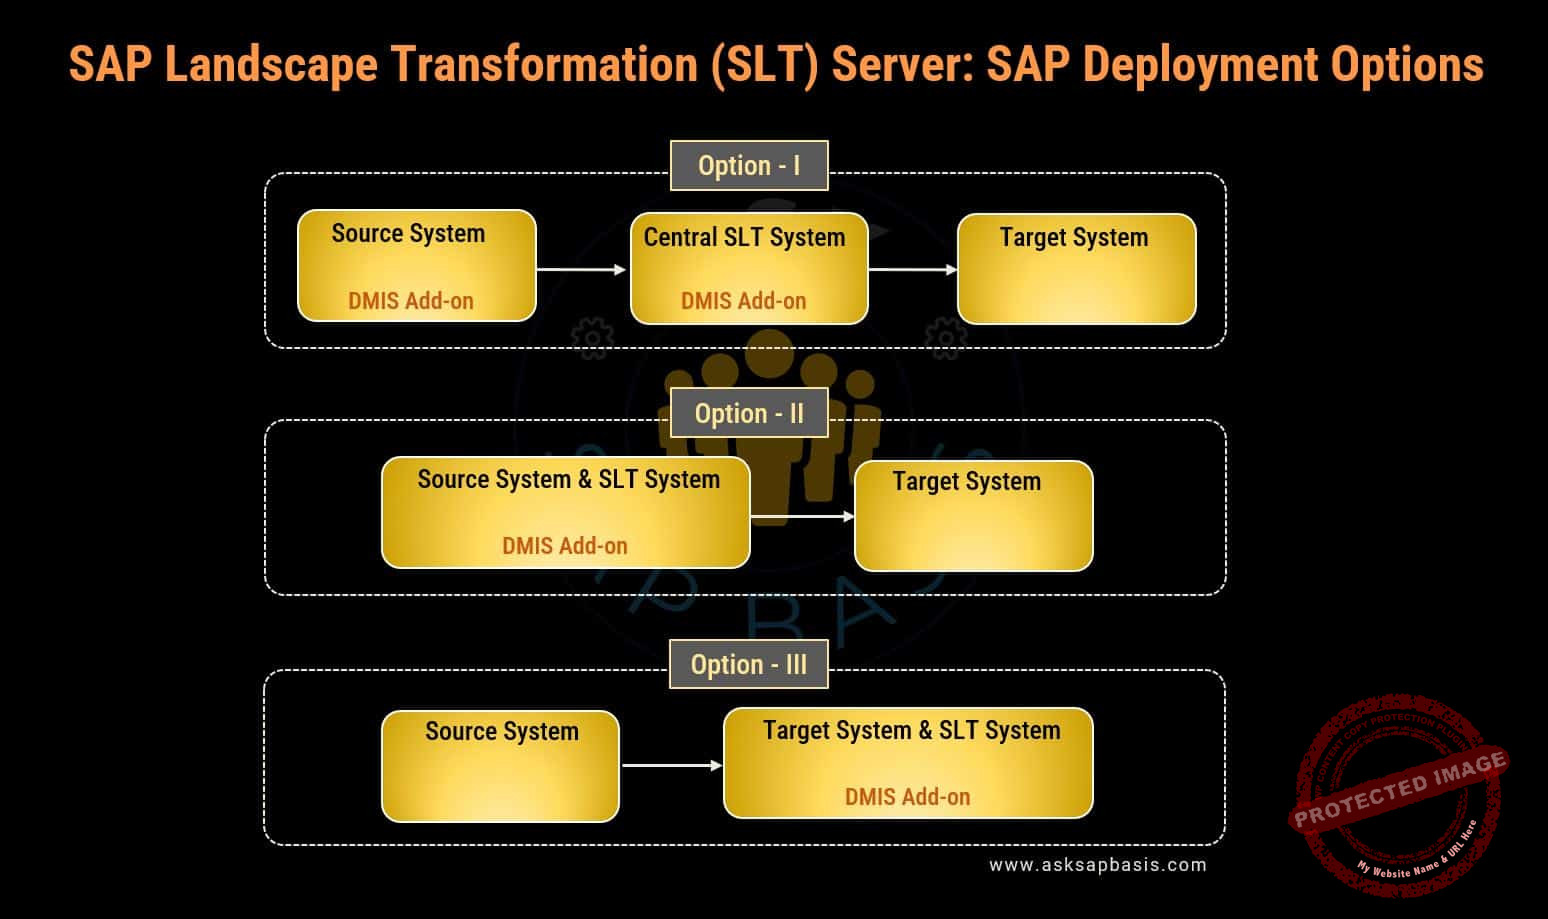Click DMIS Add-on under Target System & SLT System
The height and width of the screenshot is (919, 1548).
(x=907, y=796)
